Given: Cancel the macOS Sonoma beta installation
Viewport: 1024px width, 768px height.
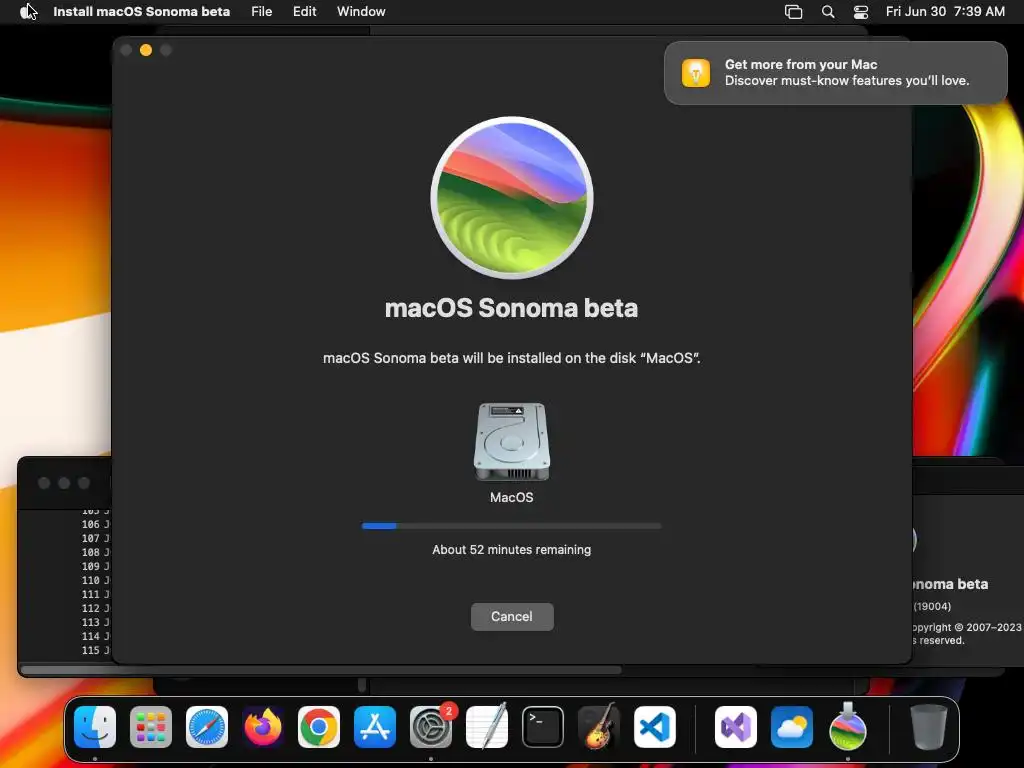Looking at the screenshot, I should [x=512, y=616].
